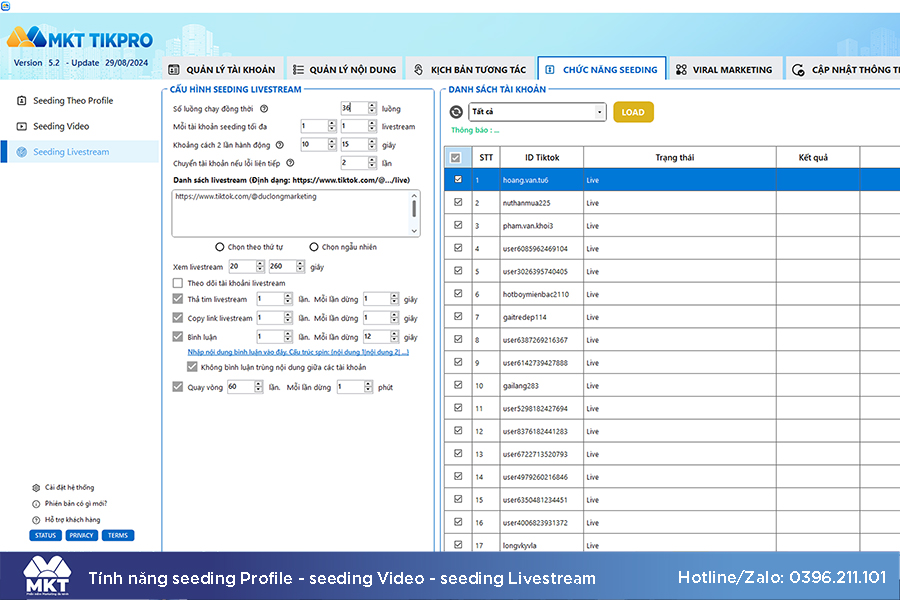Open the Kịch bản tương tác tab
The image size is (900, 600).
click(x=470, y=69)
